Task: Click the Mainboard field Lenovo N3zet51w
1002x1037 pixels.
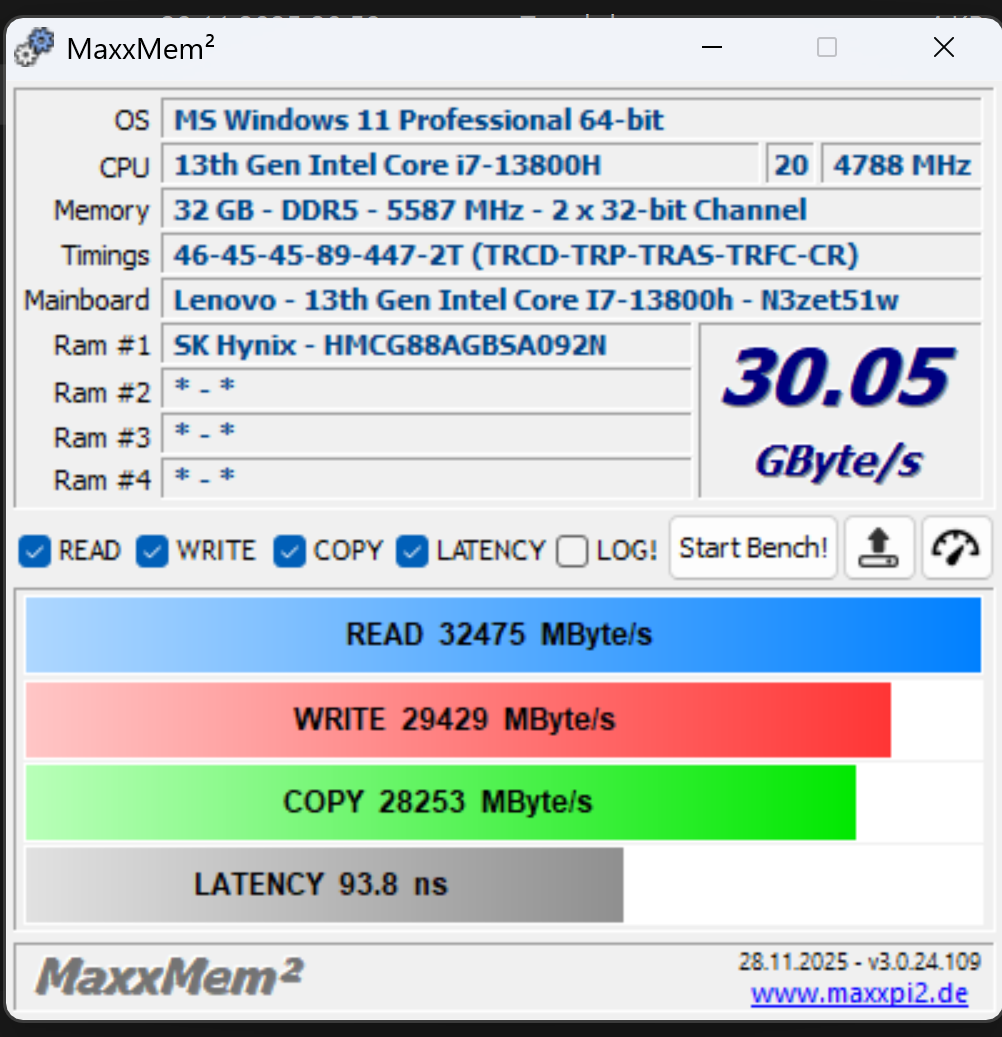Action: coord(571,300)
